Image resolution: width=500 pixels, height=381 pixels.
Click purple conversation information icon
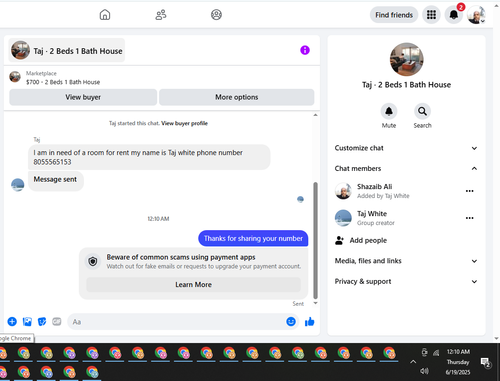coord(305,50)
